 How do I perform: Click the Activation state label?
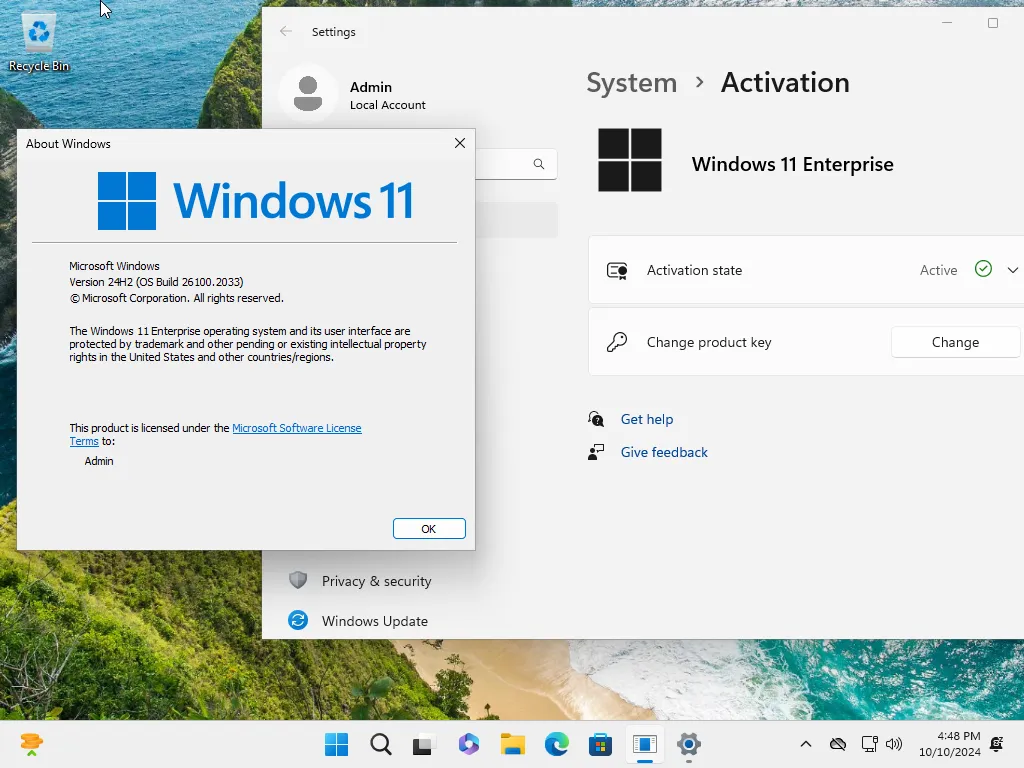pyautogui.click(x=694, y=270)
